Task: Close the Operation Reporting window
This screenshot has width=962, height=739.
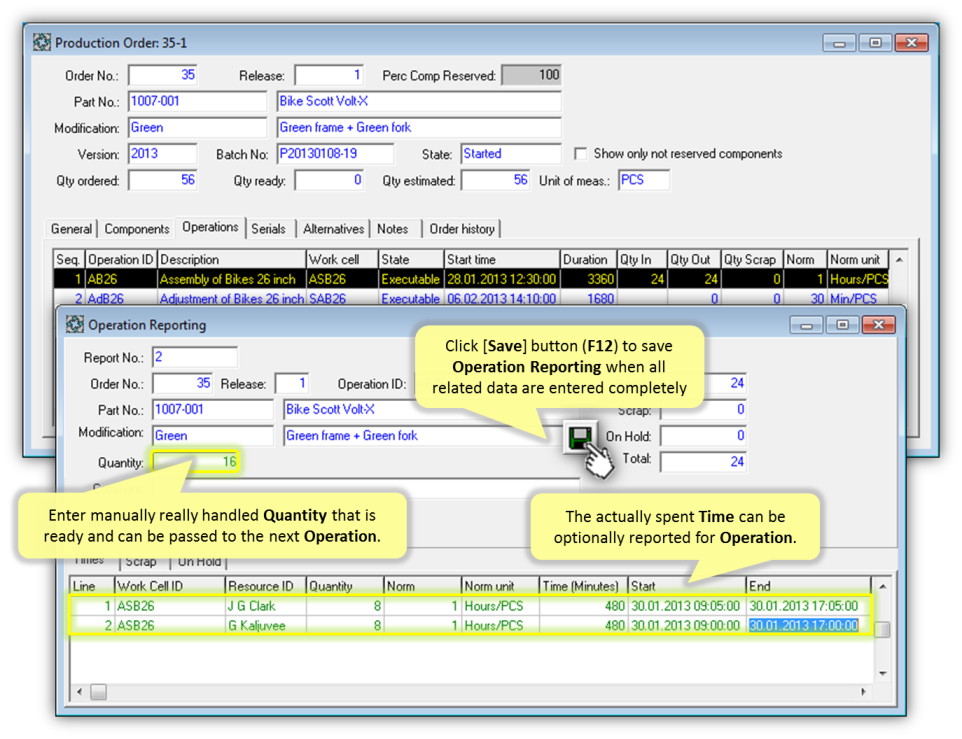Action: click(x=879, y=325)
